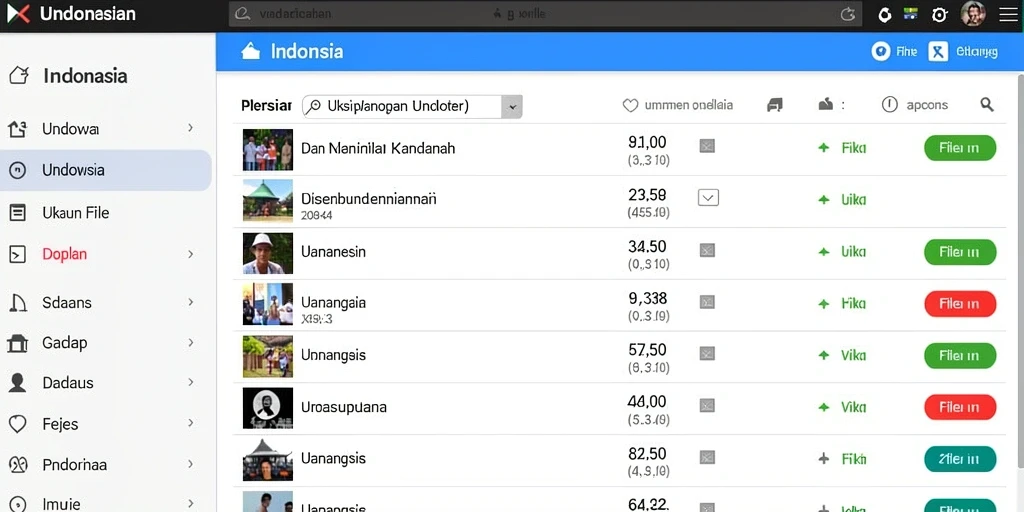Click the Sdaans bell icon in sidebar
The height and width of the screenshot is (512, 1024).
[x=18, y=302]
